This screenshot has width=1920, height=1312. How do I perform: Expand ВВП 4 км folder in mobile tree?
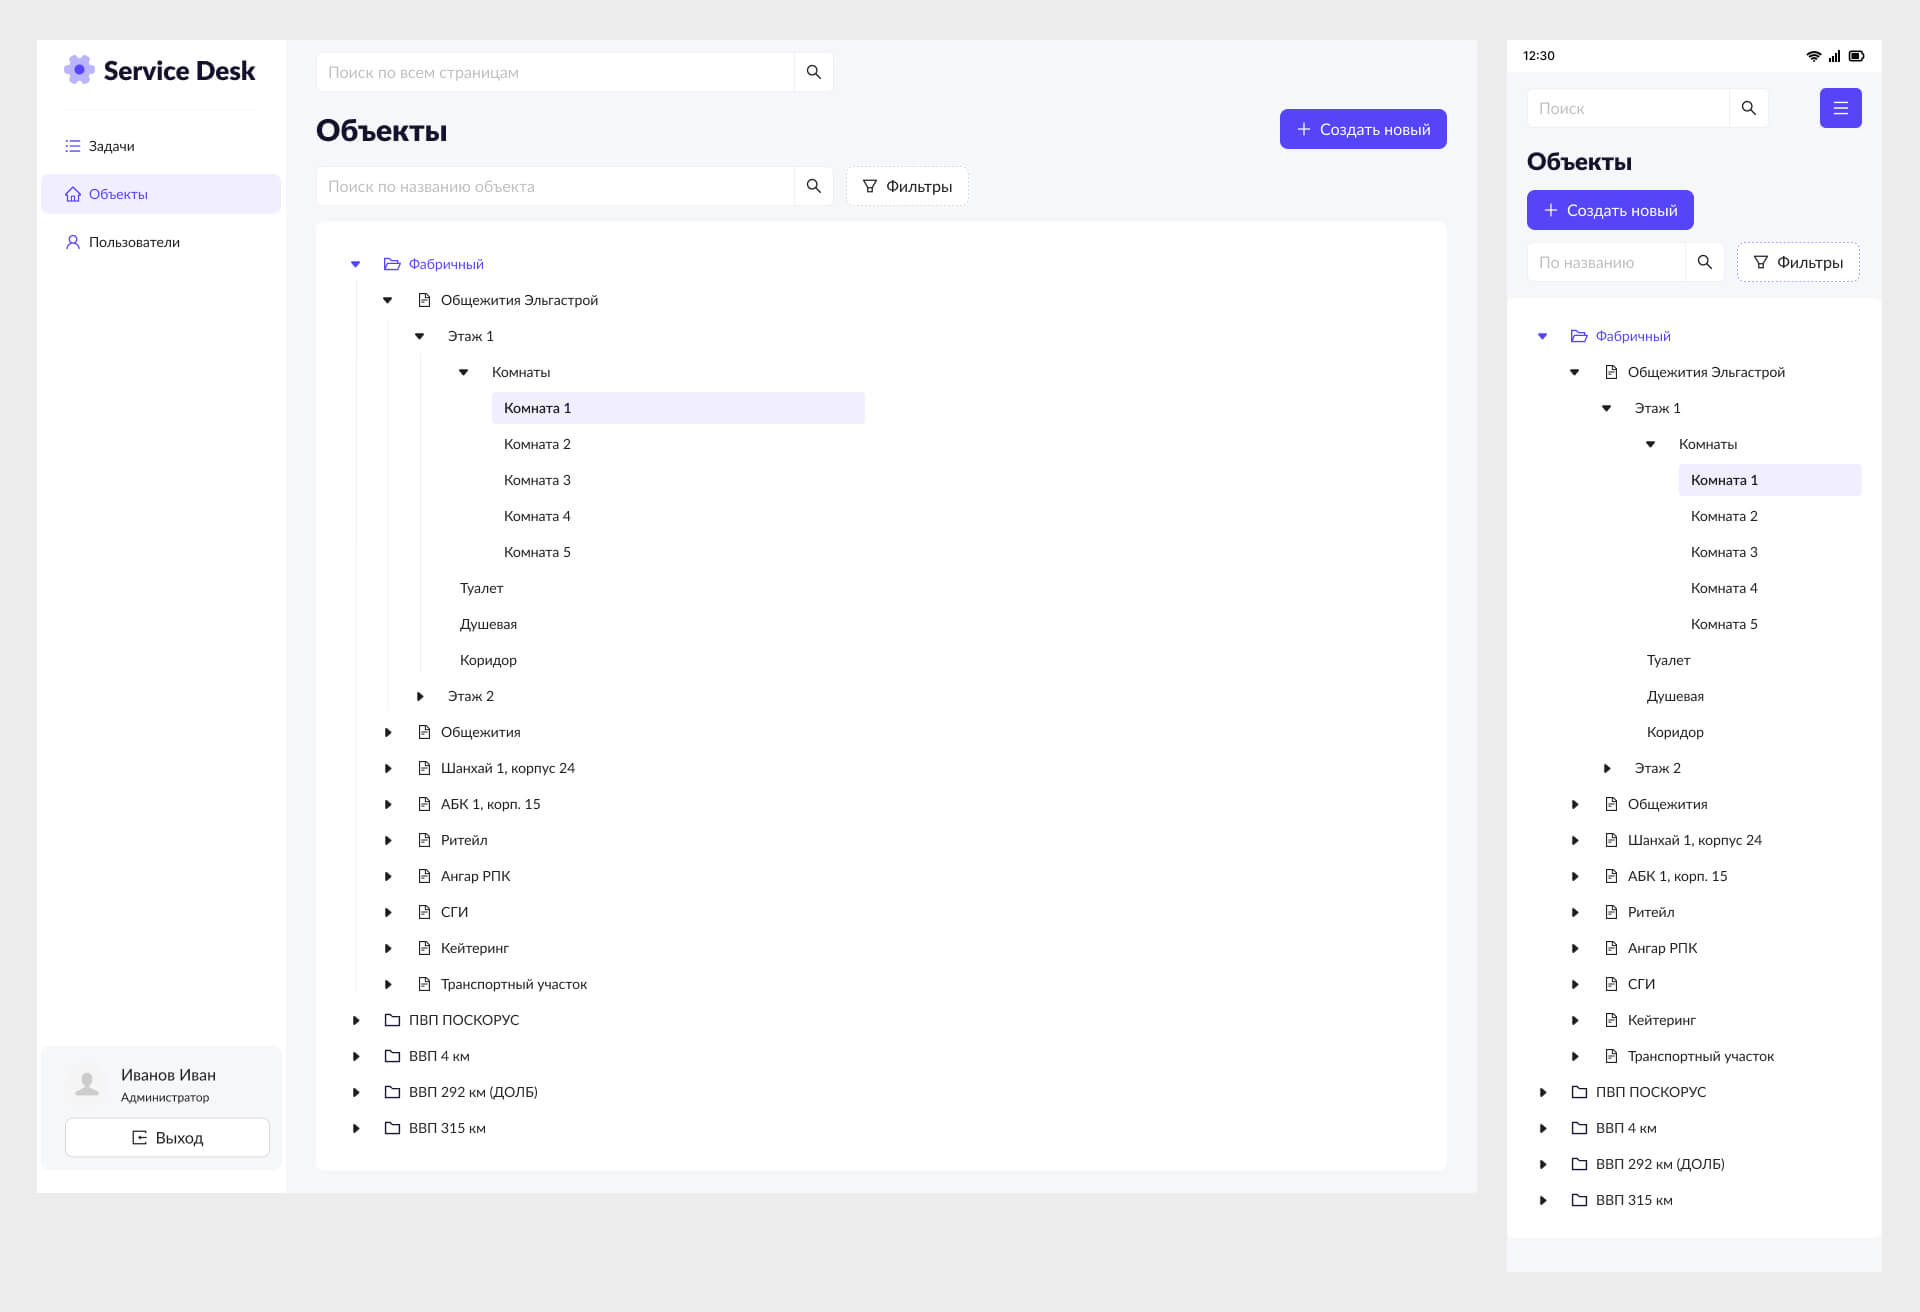(x=1542, y=1128)
